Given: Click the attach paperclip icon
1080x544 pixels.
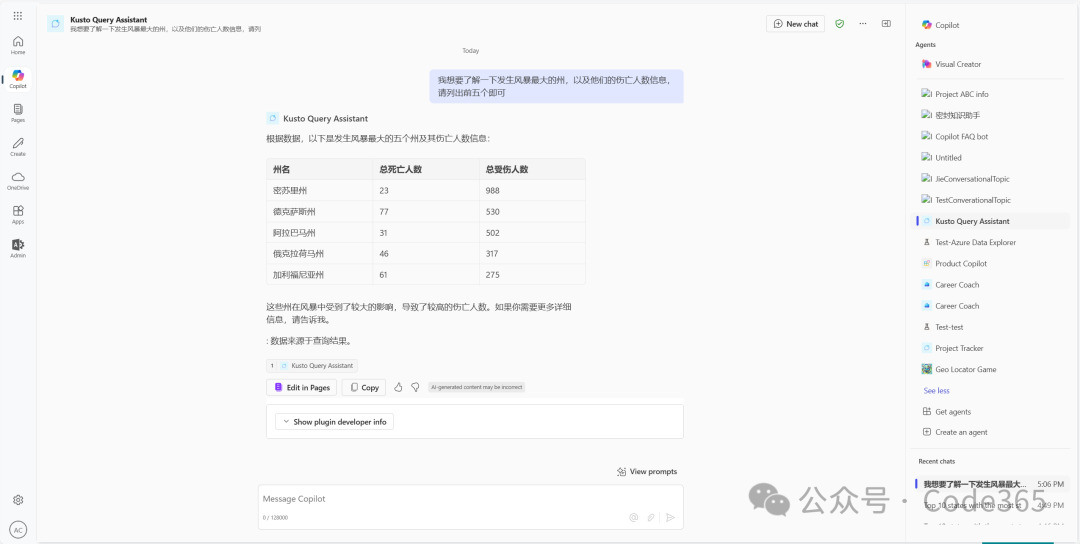Looking at the screenshot, I should point(651,518).
